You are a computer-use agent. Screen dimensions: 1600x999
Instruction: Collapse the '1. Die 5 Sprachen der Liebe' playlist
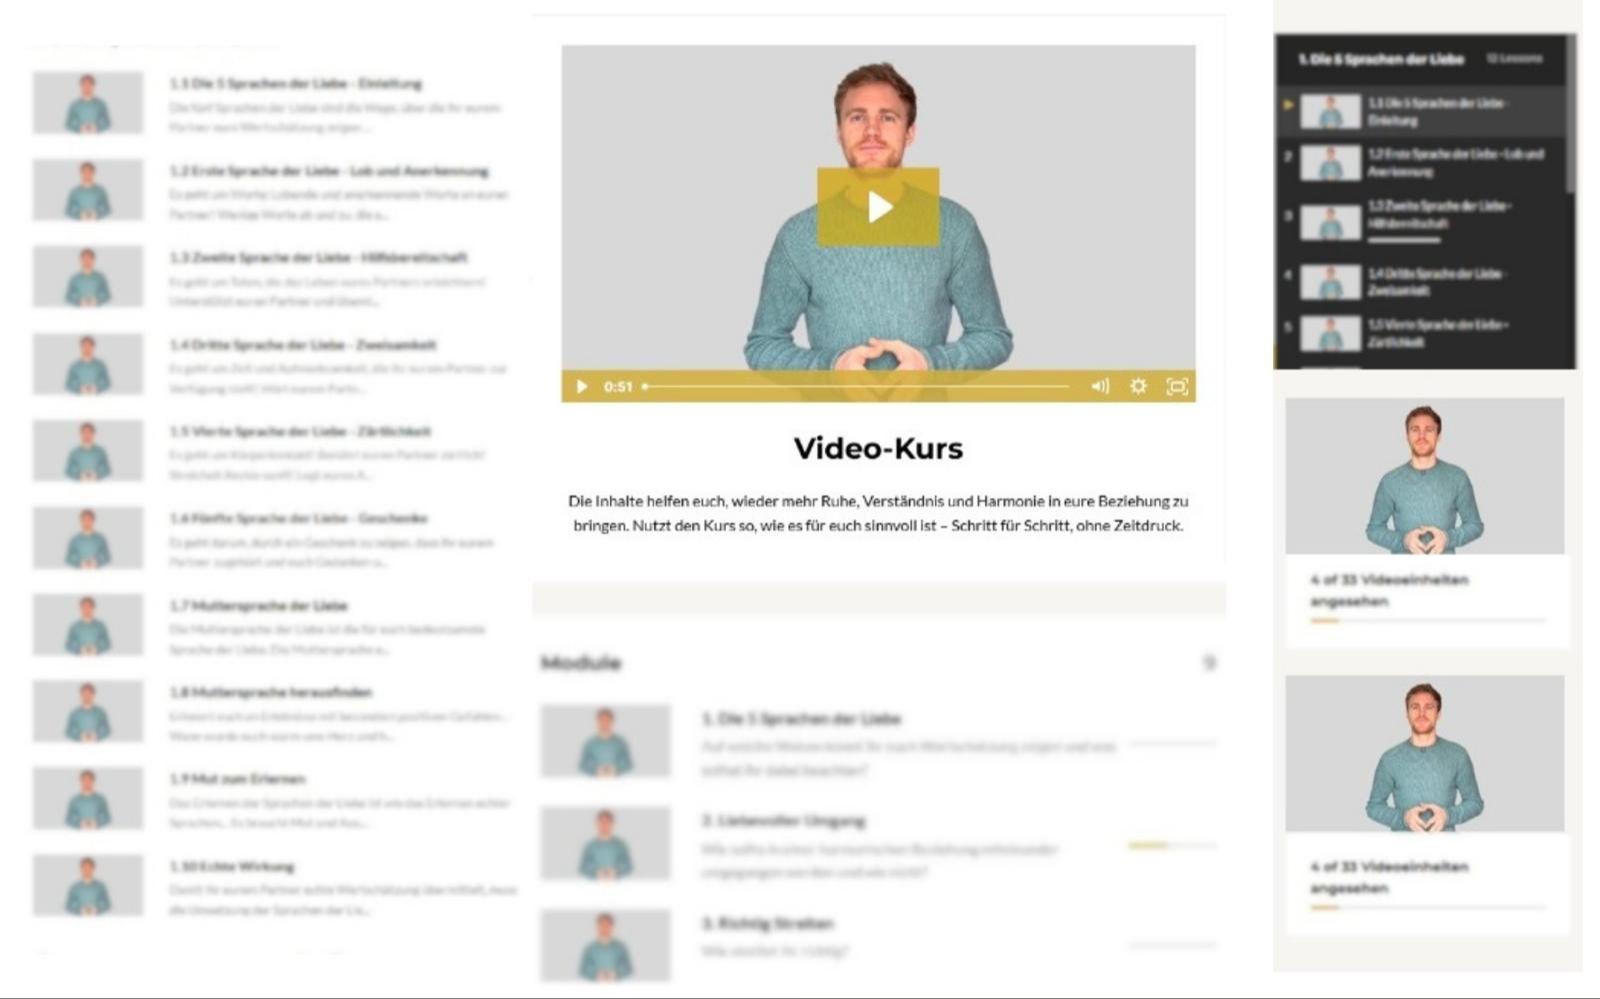pos(1380,59)
